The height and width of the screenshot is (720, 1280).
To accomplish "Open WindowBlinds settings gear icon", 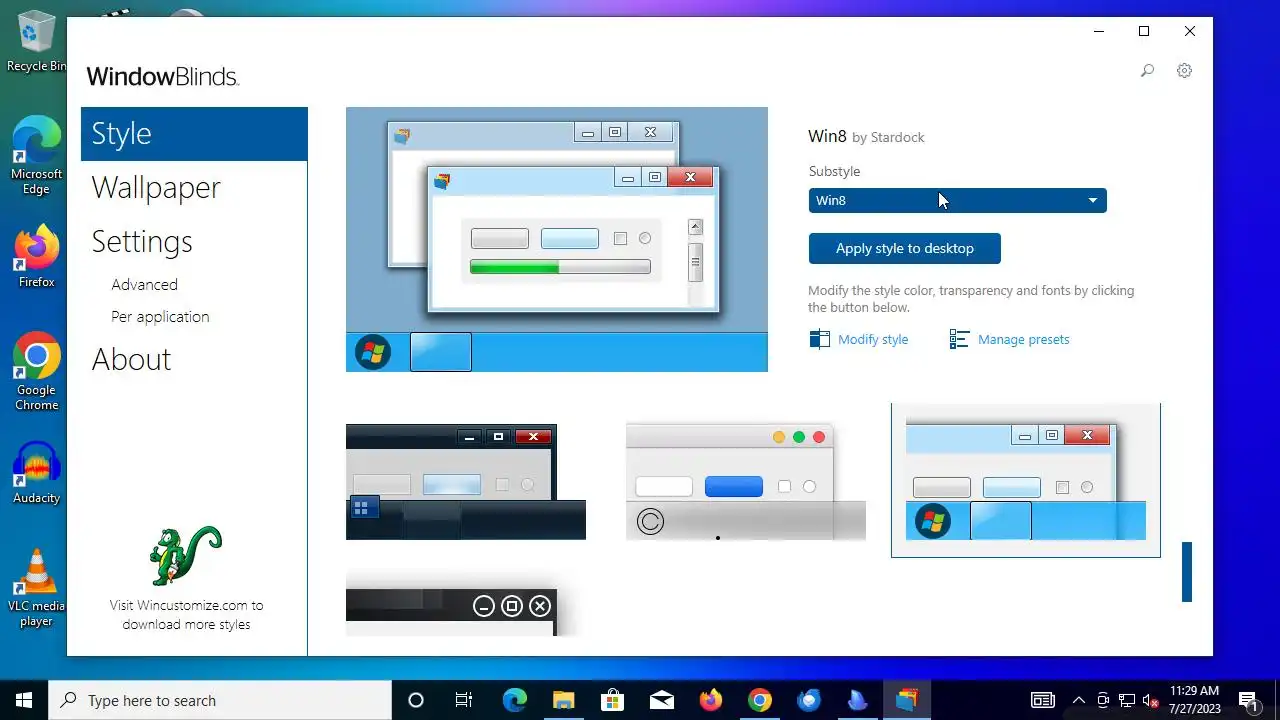I will [x=1184, y=71].
